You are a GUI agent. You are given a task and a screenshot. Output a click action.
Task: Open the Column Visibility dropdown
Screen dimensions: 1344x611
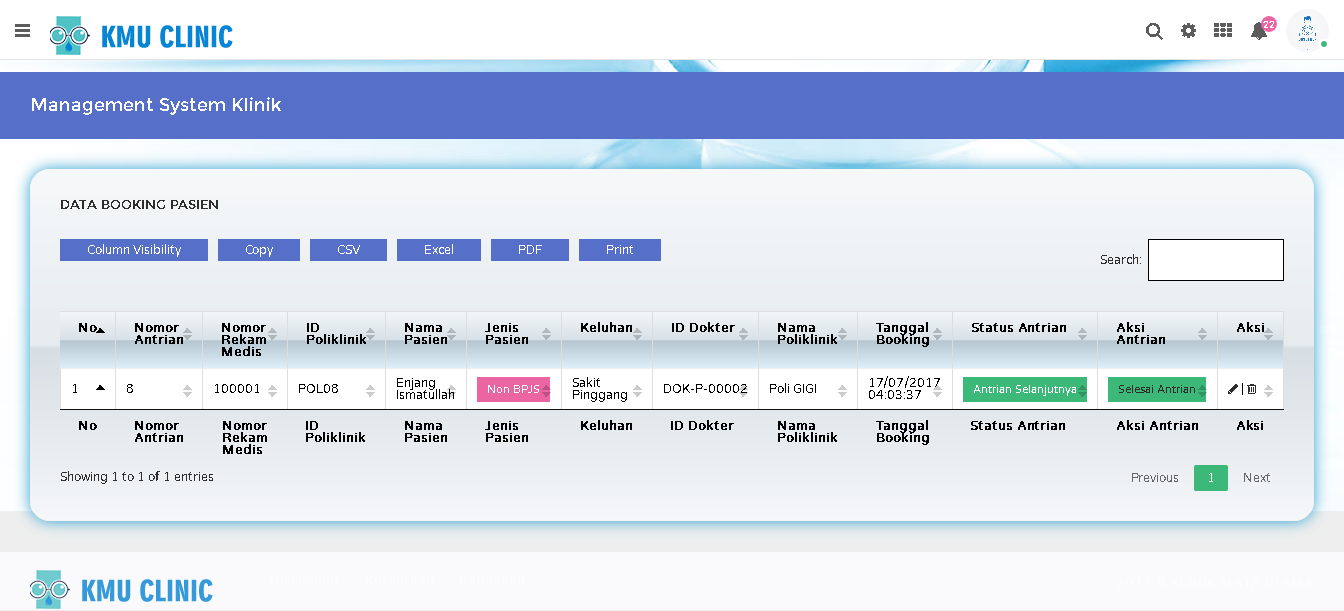[x=134, y=250]
